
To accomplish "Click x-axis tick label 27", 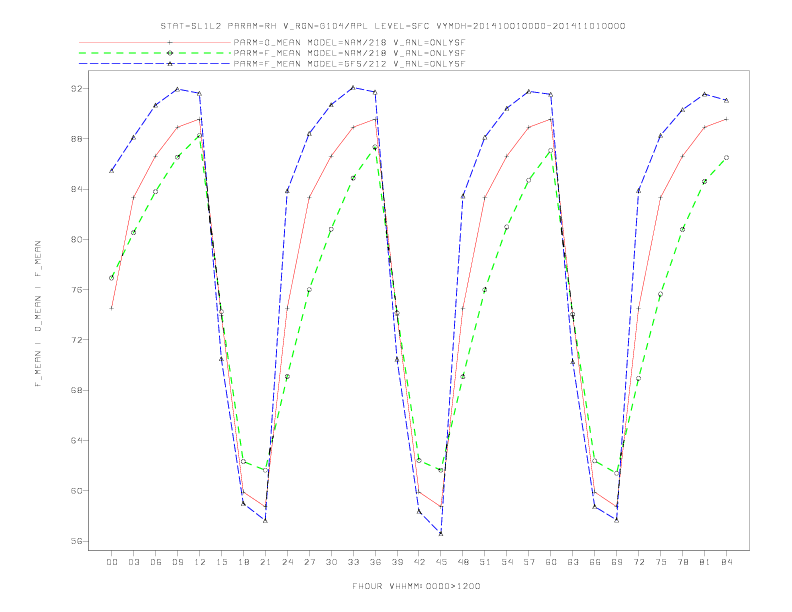I will click(309, 562).
